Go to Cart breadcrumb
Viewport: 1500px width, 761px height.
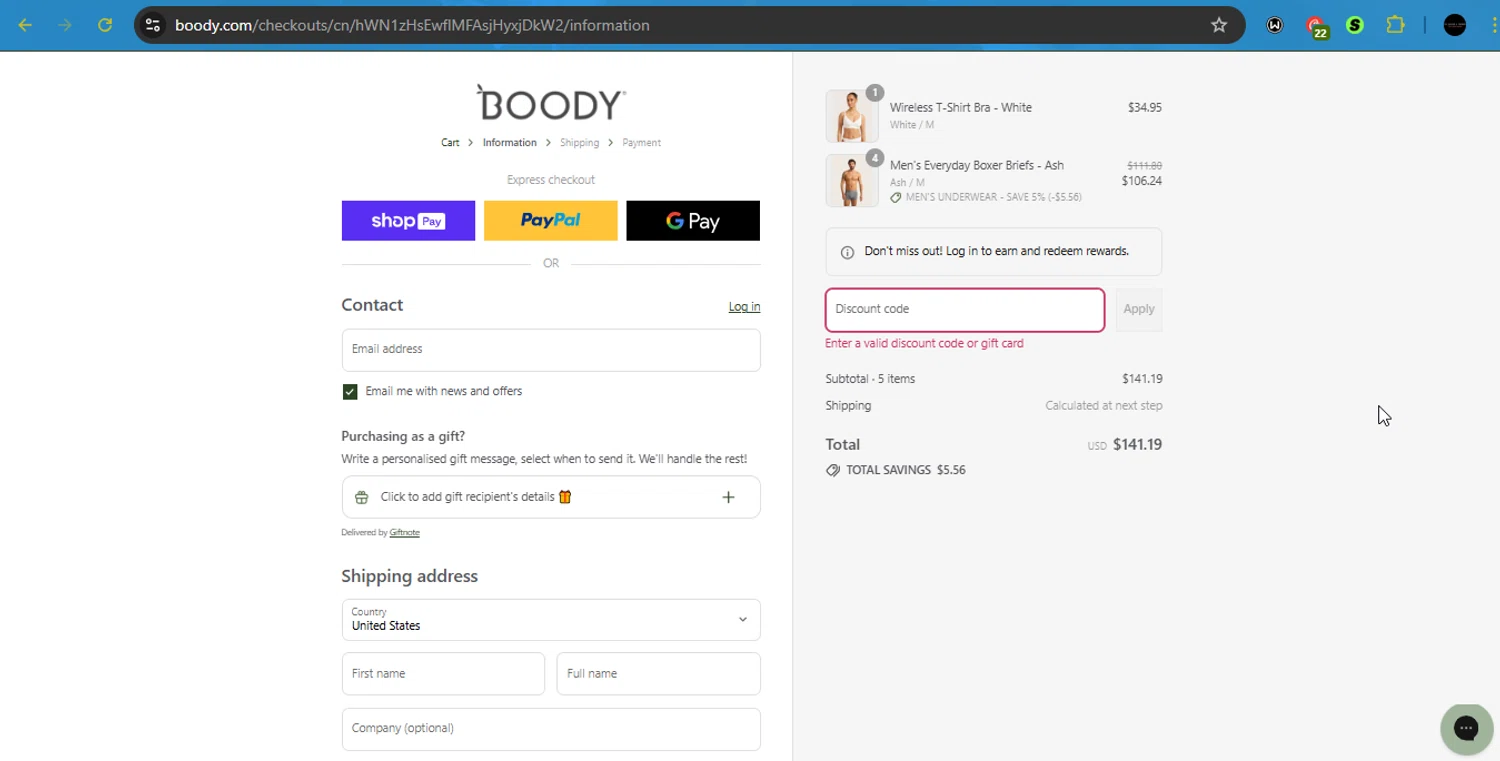(x=450, y=143)
